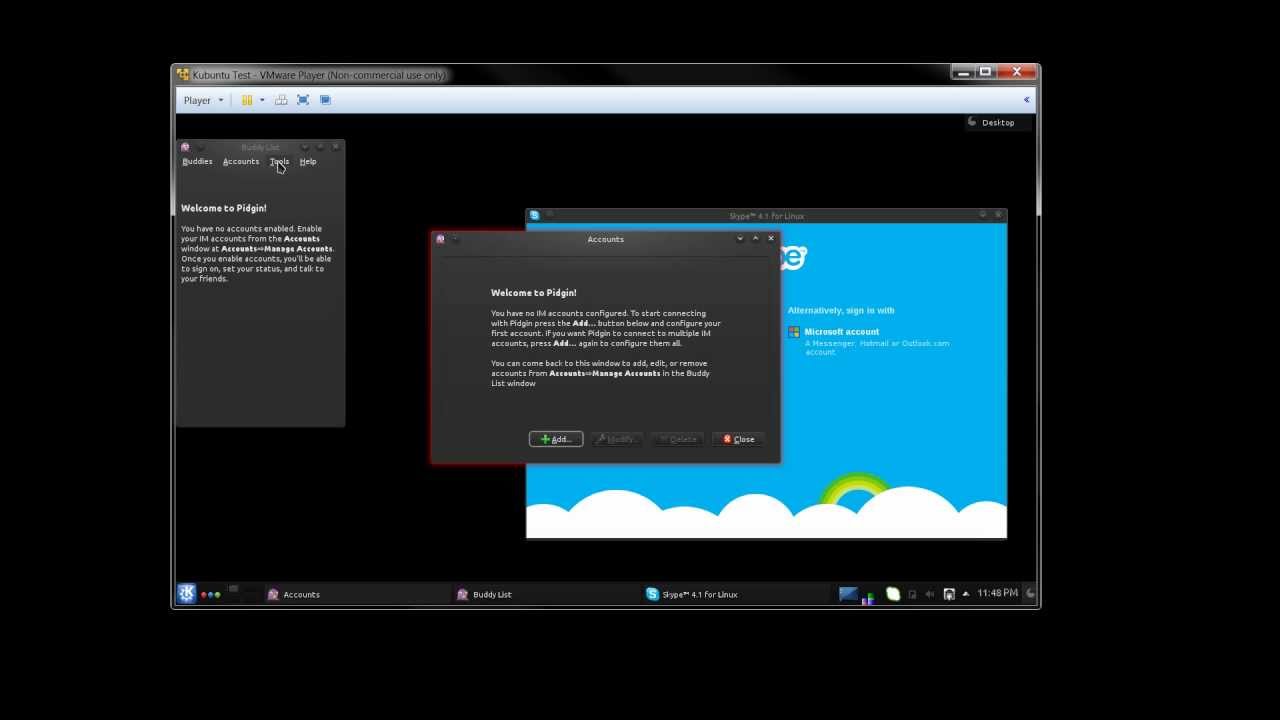Click the activities dots icon in the panel

coord(210,595)
